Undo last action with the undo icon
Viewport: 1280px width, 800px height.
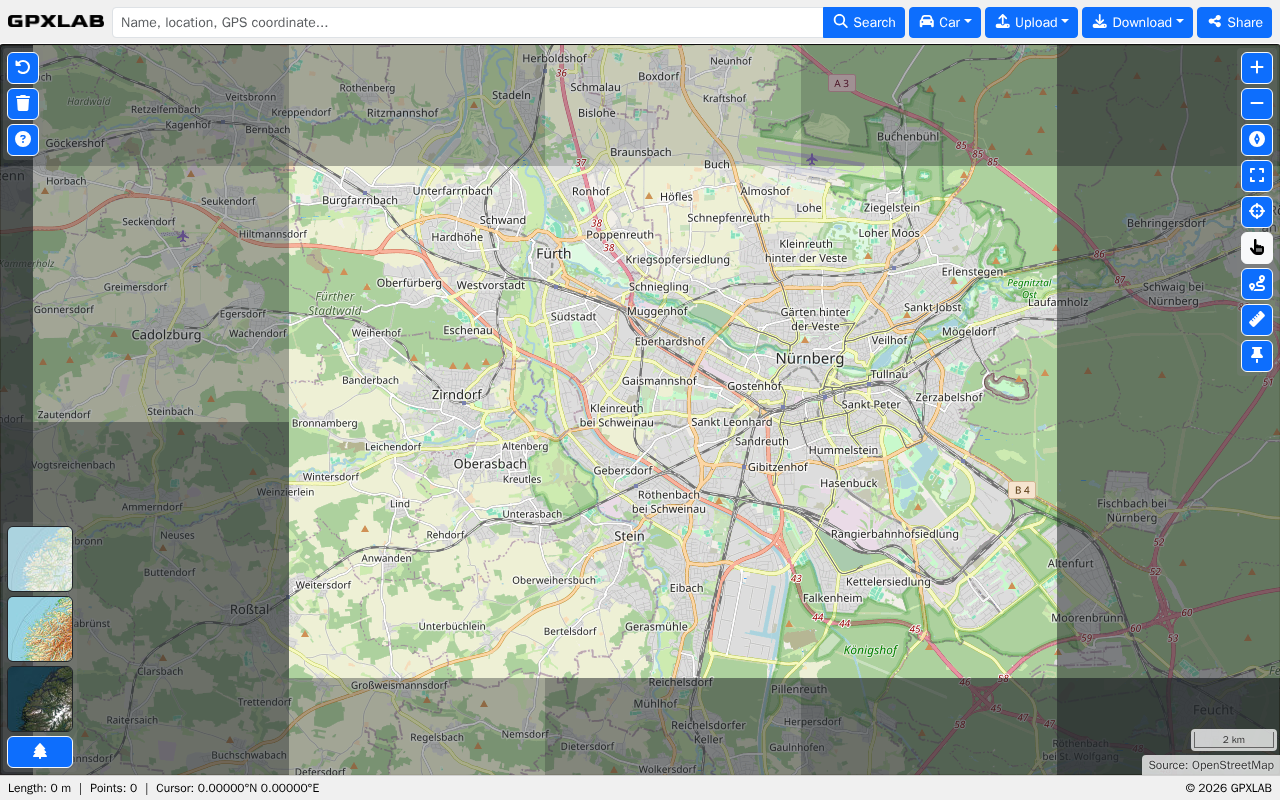pyautogui.click(x=23, y=68)
